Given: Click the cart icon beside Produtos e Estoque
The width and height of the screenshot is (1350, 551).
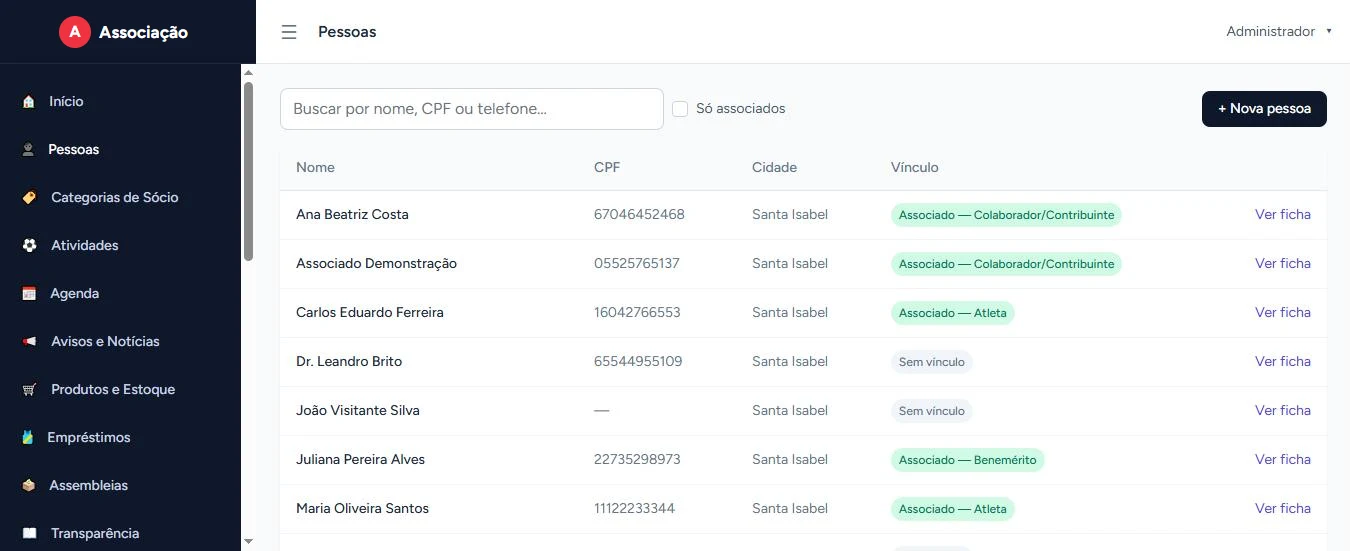Looking at the screenshot, I should tap(29, 389).
